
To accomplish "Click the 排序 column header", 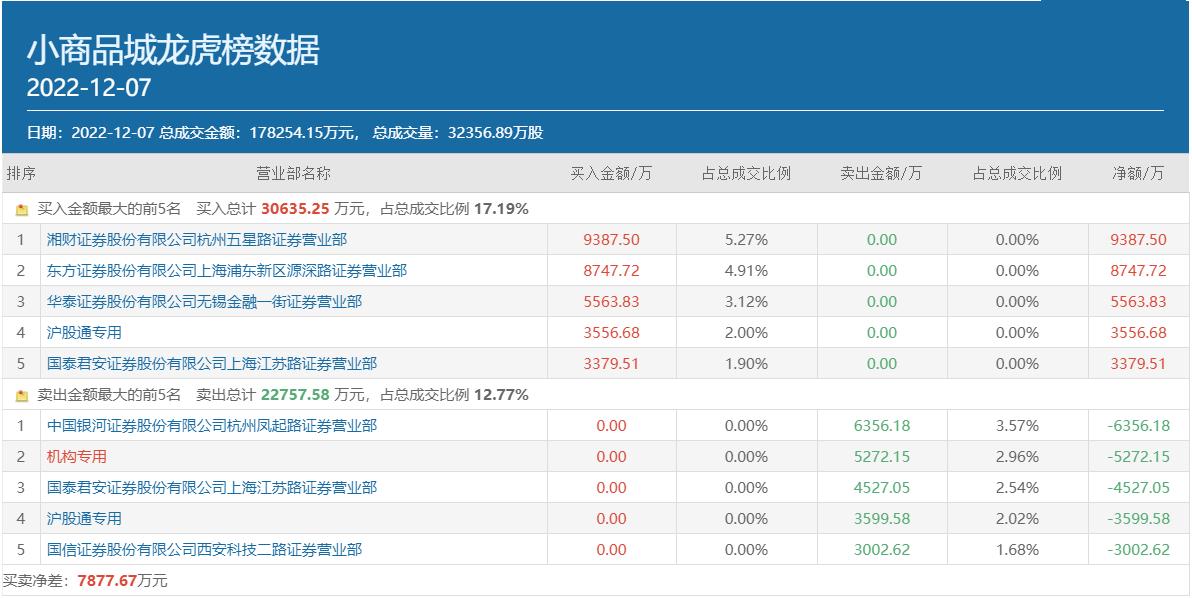I will [x=21, y=174].
